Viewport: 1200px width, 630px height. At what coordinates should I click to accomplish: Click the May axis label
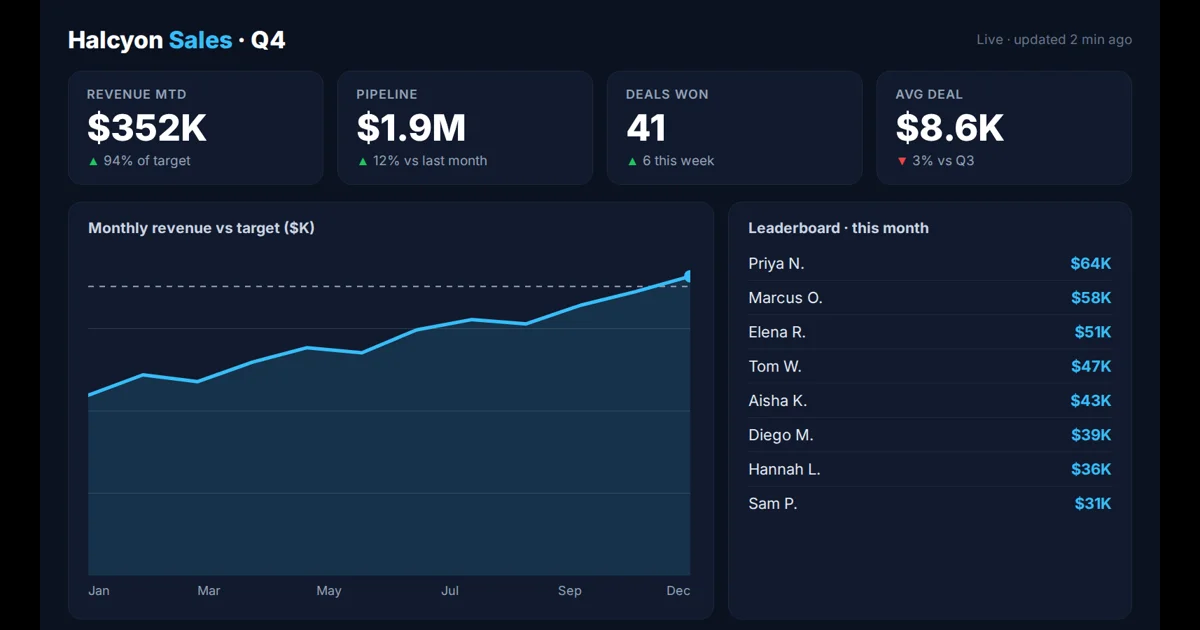point(329,591)
